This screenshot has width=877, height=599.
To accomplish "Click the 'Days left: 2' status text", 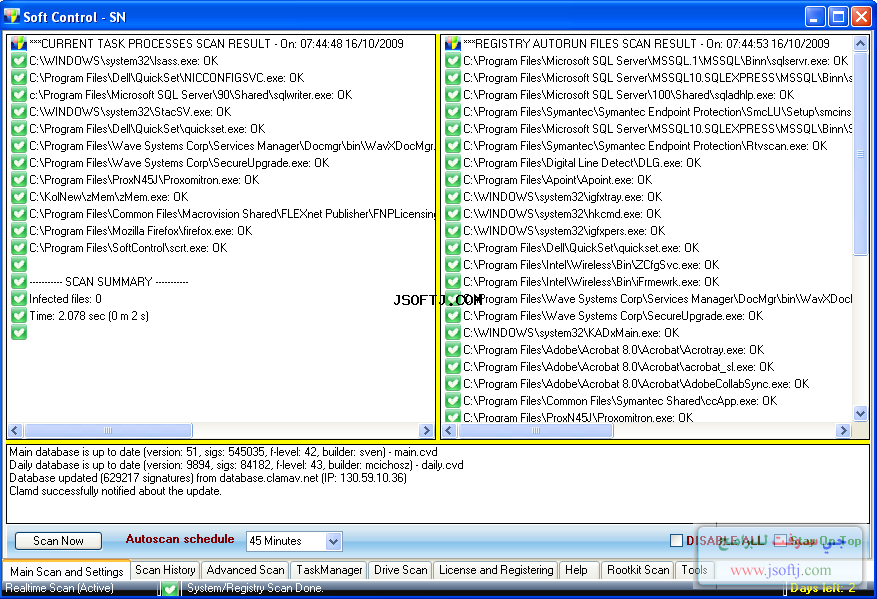I will (x=823, y=588).
